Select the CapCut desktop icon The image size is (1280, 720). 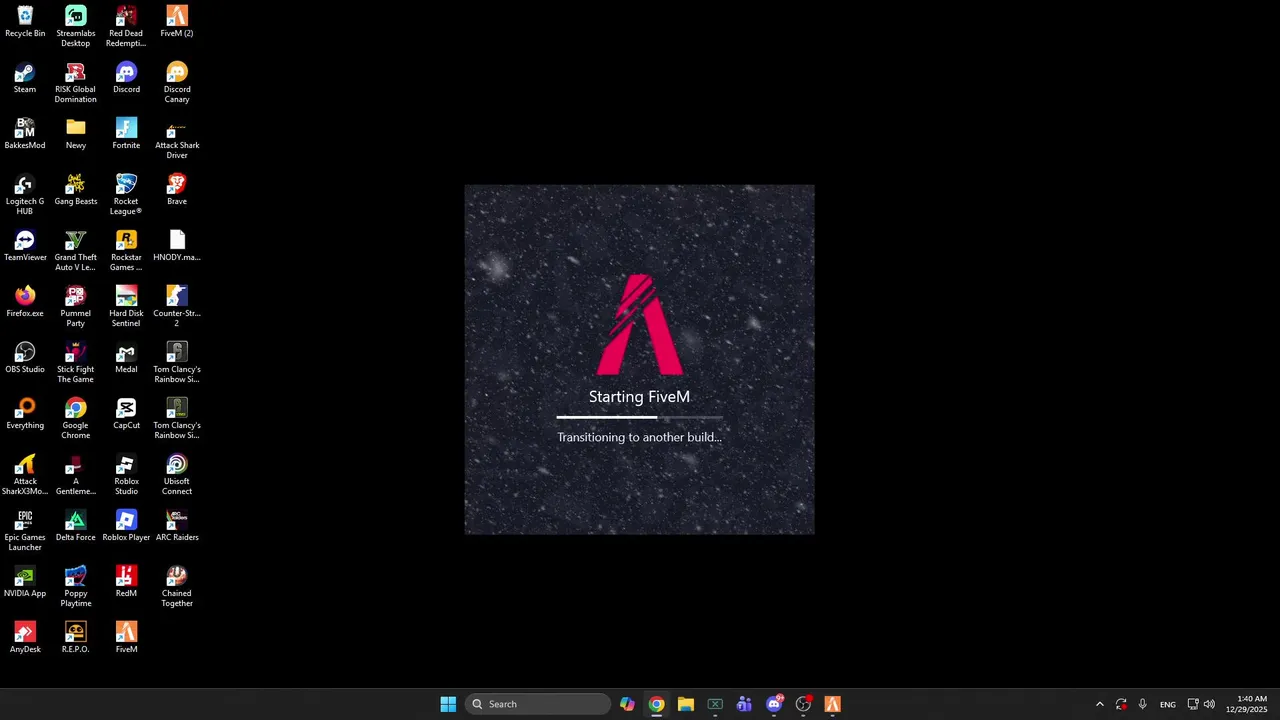[126, 414]
